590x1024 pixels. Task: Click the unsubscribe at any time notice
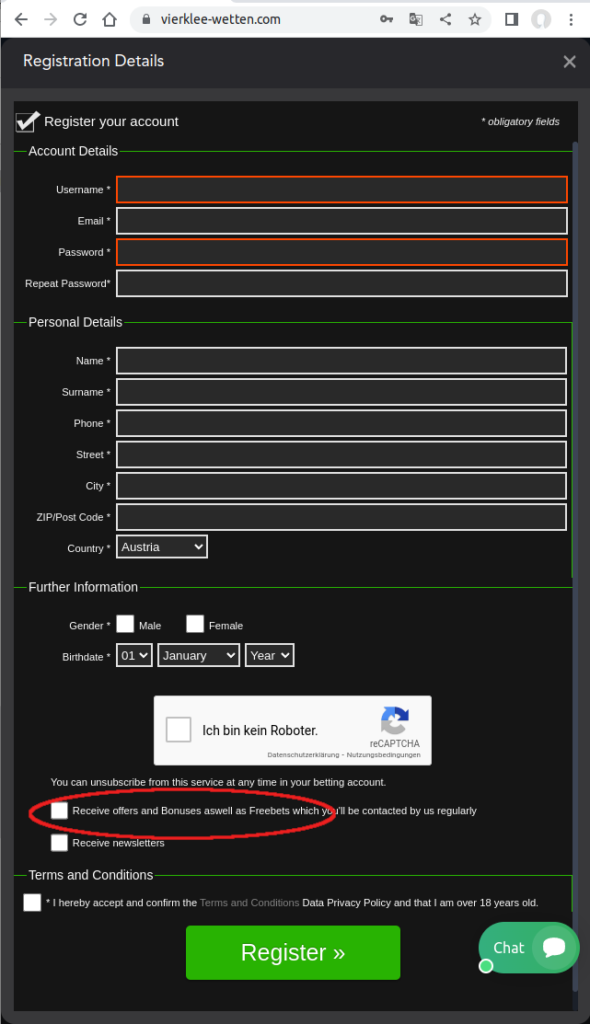[218, 782]
